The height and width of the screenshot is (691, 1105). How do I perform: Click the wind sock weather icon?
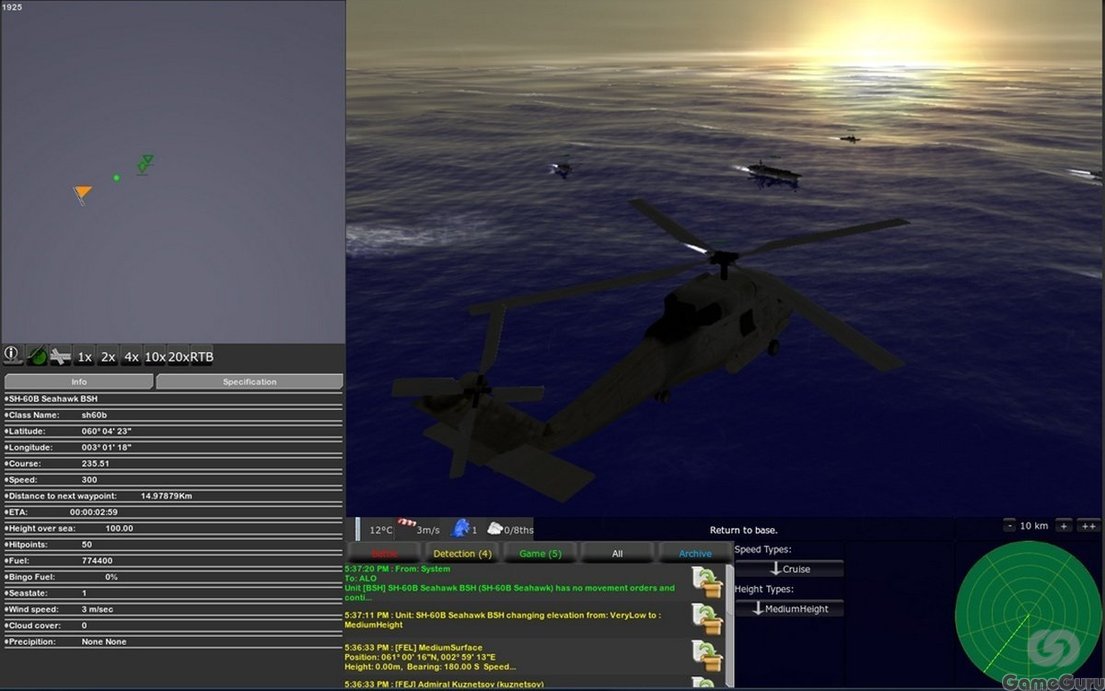pos(407,525)
